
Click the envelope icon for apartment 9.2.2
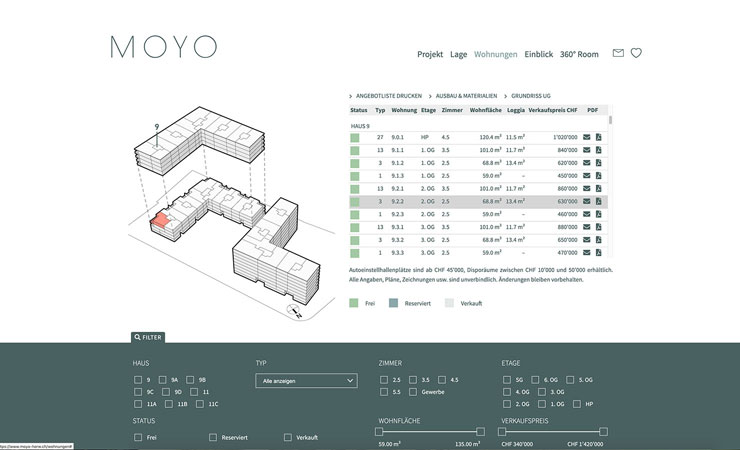click(x=588, y=201)
